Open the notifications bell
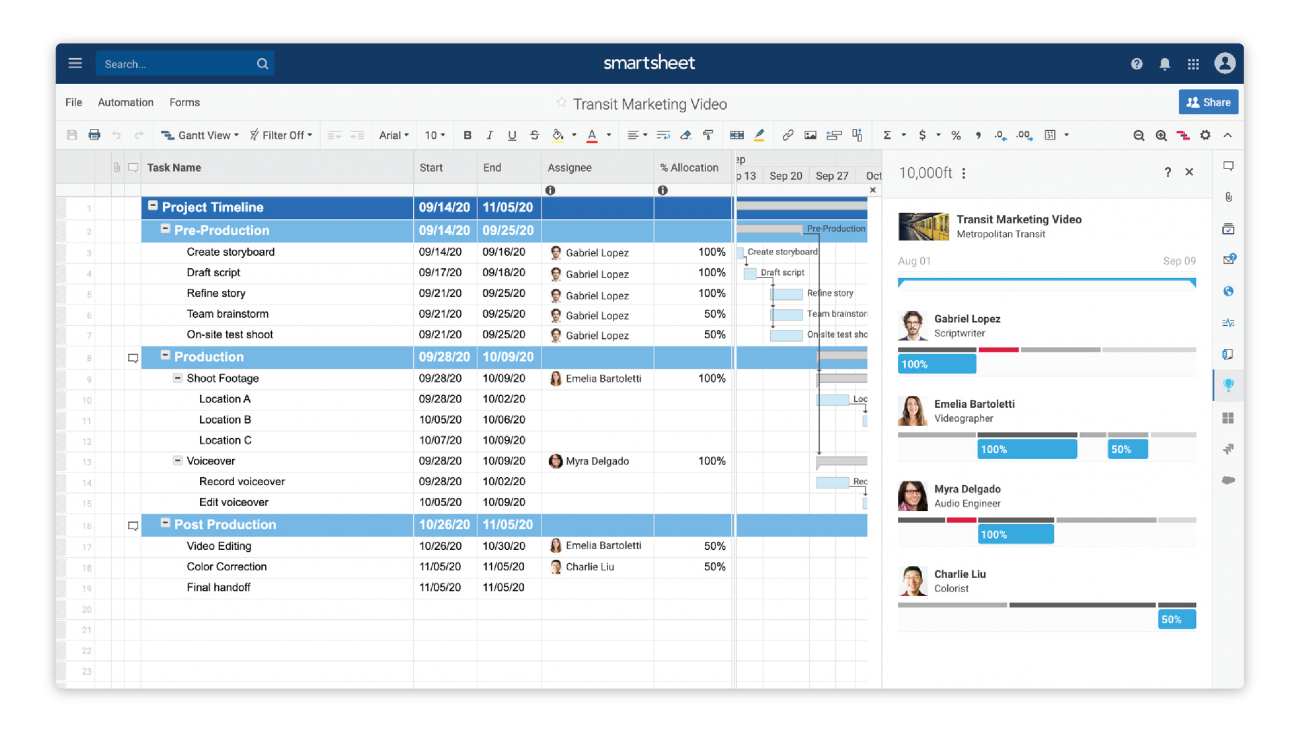Image resolution: width=1300 pixels, height=731 pixels. point(1165,64)
